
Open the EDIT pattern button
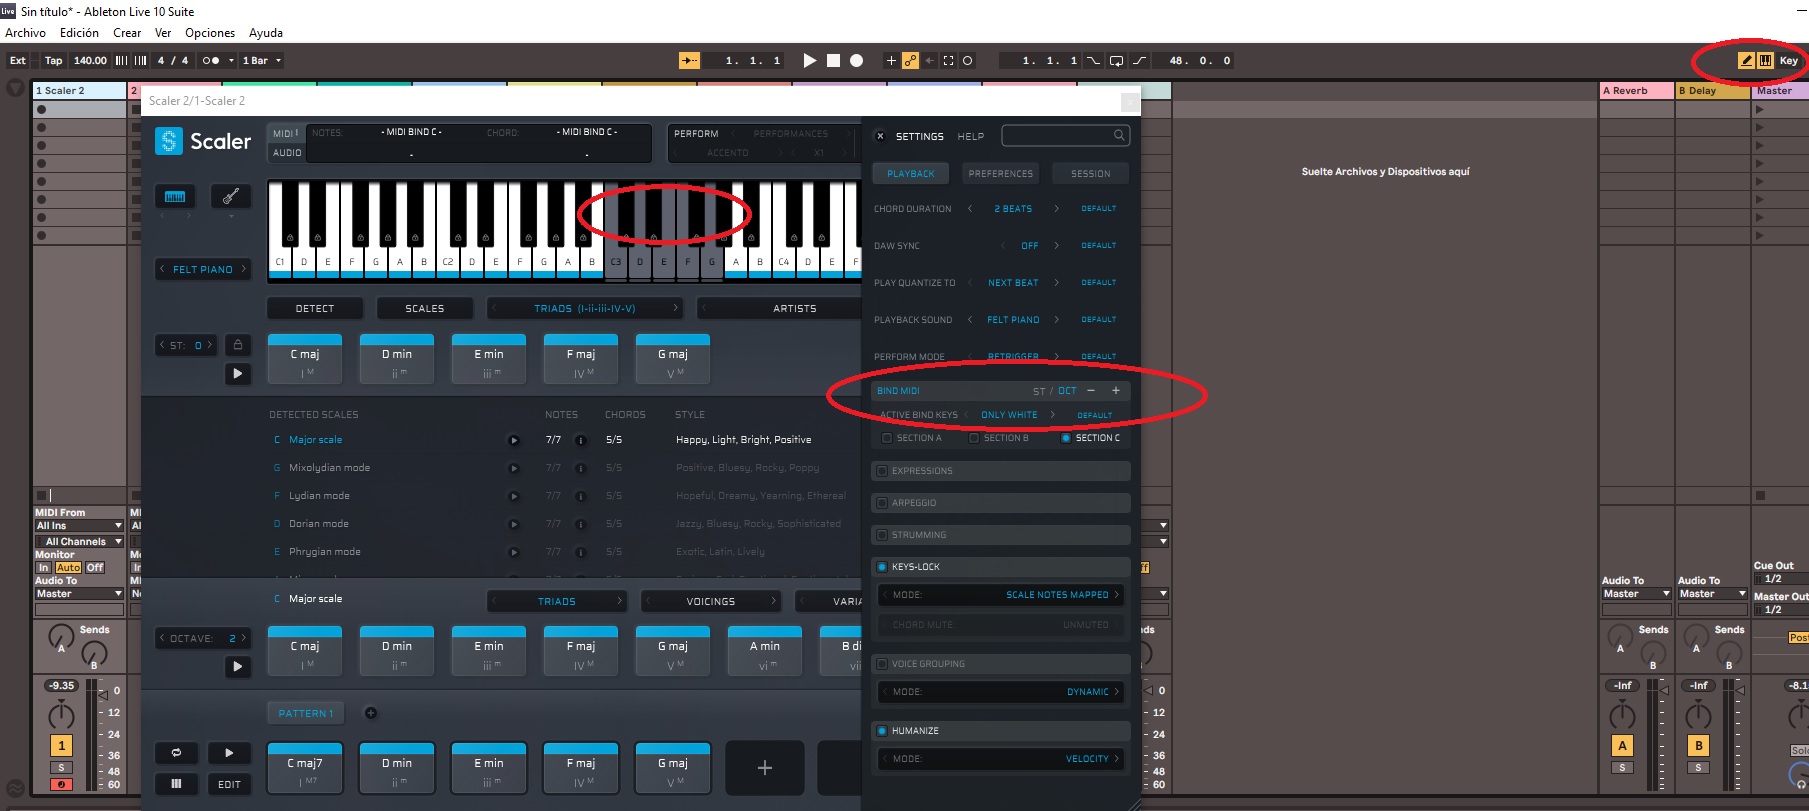229,784
